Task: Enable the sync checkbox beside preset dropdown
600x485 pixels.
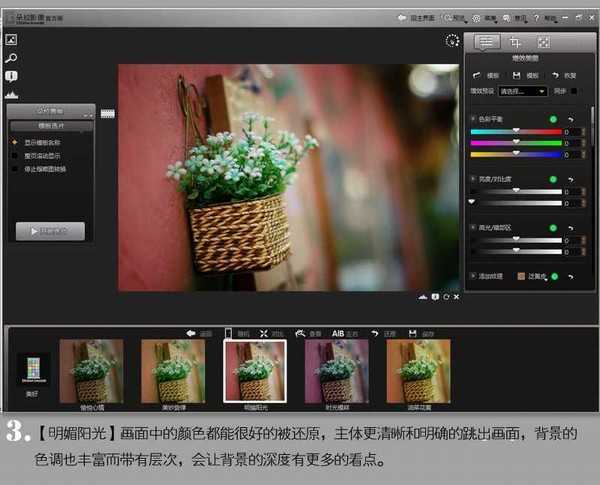Action: pyautogui.click(x=574, y=91)
